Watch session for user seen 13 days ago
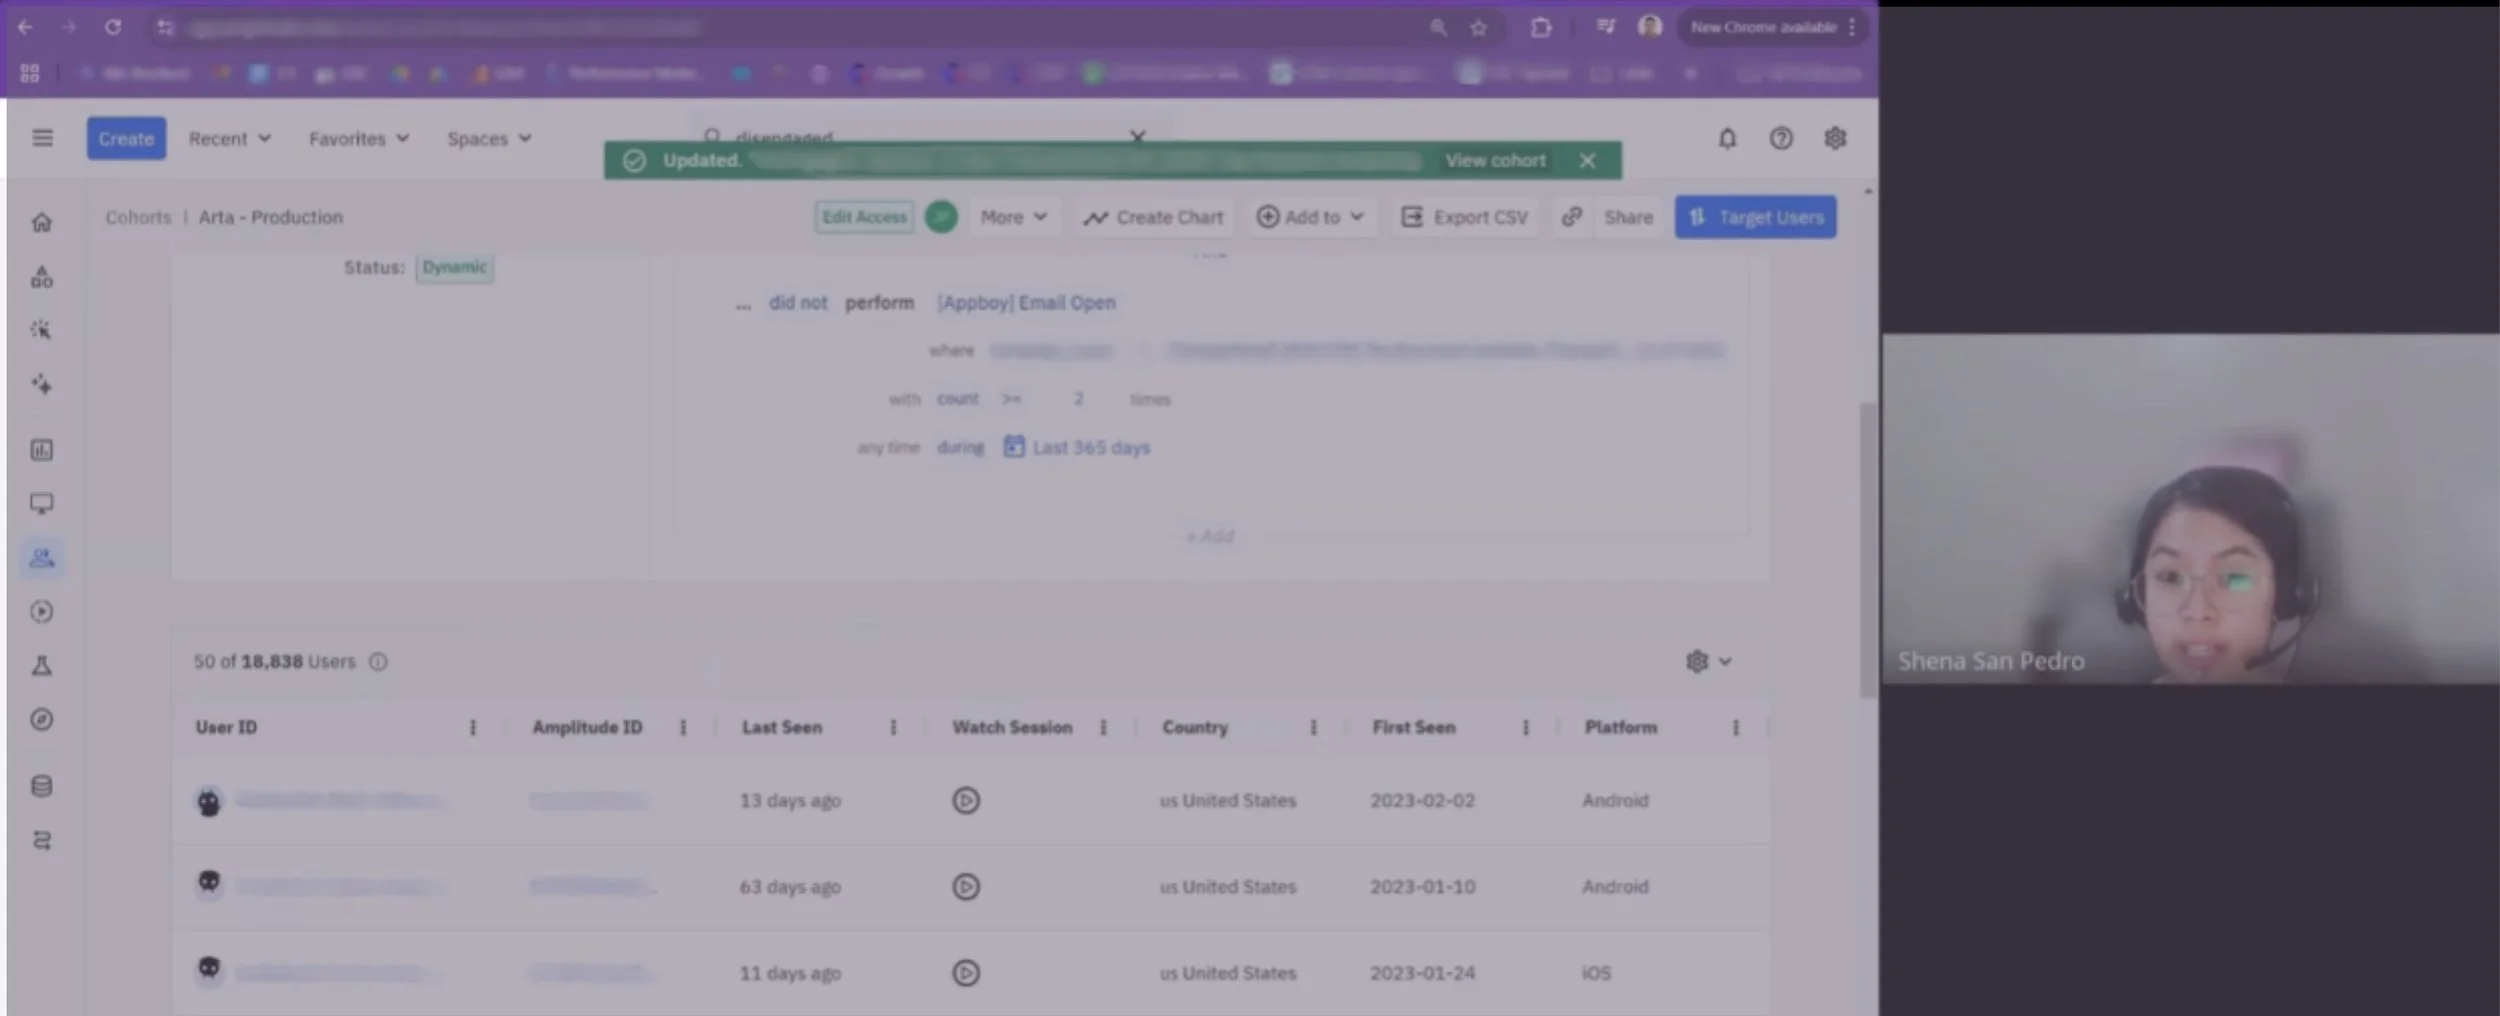The width and height of the screenshot is (2500, 1016). pyautogui.click(x=966, y=800)
